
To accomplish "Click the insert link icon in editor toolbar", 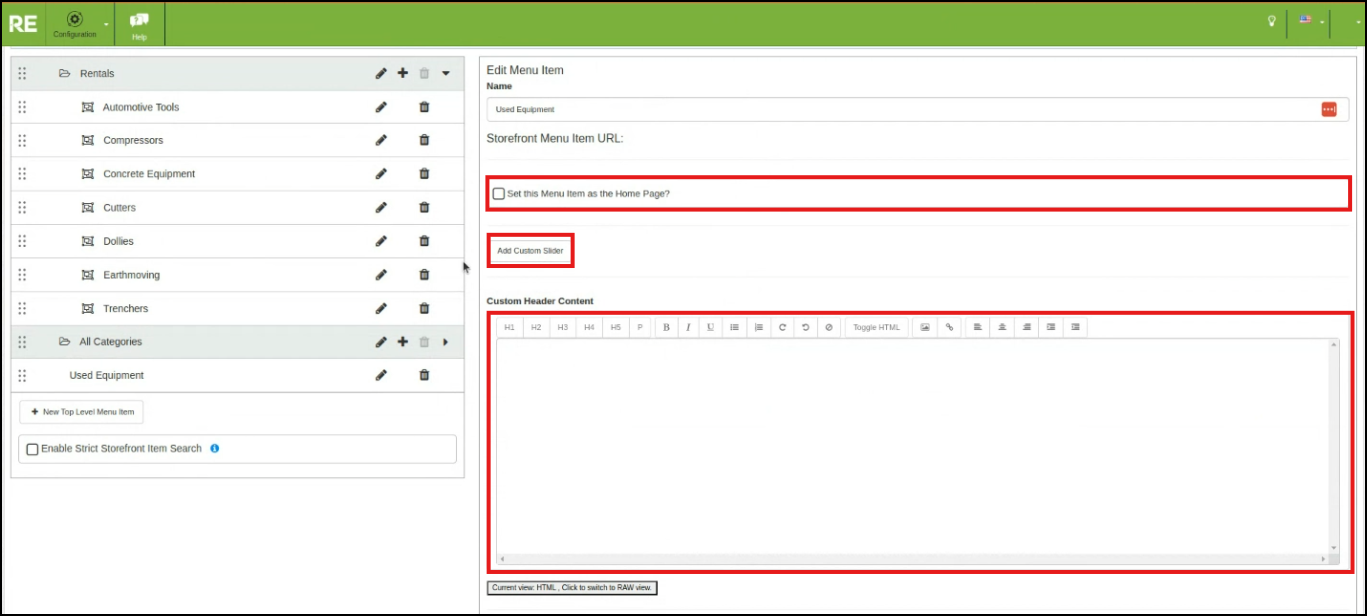I will (949, 327).
